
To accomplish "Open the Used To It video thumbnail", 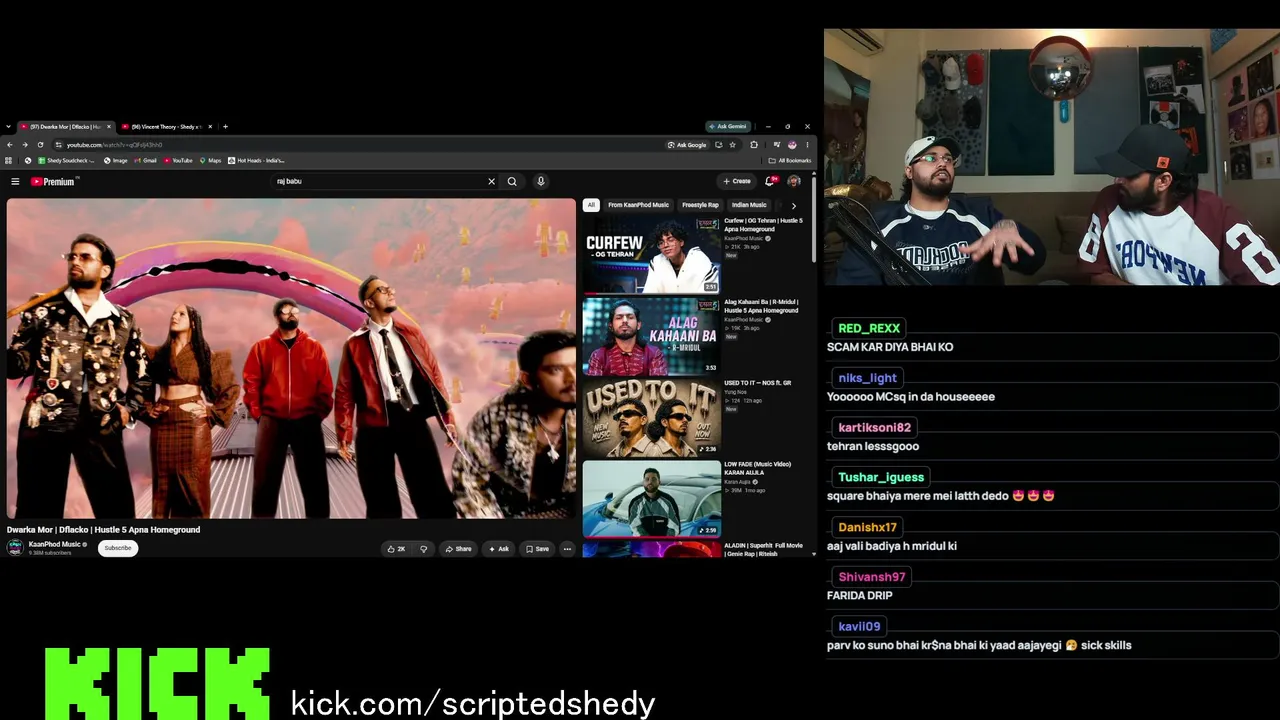I will coord(651,417).
